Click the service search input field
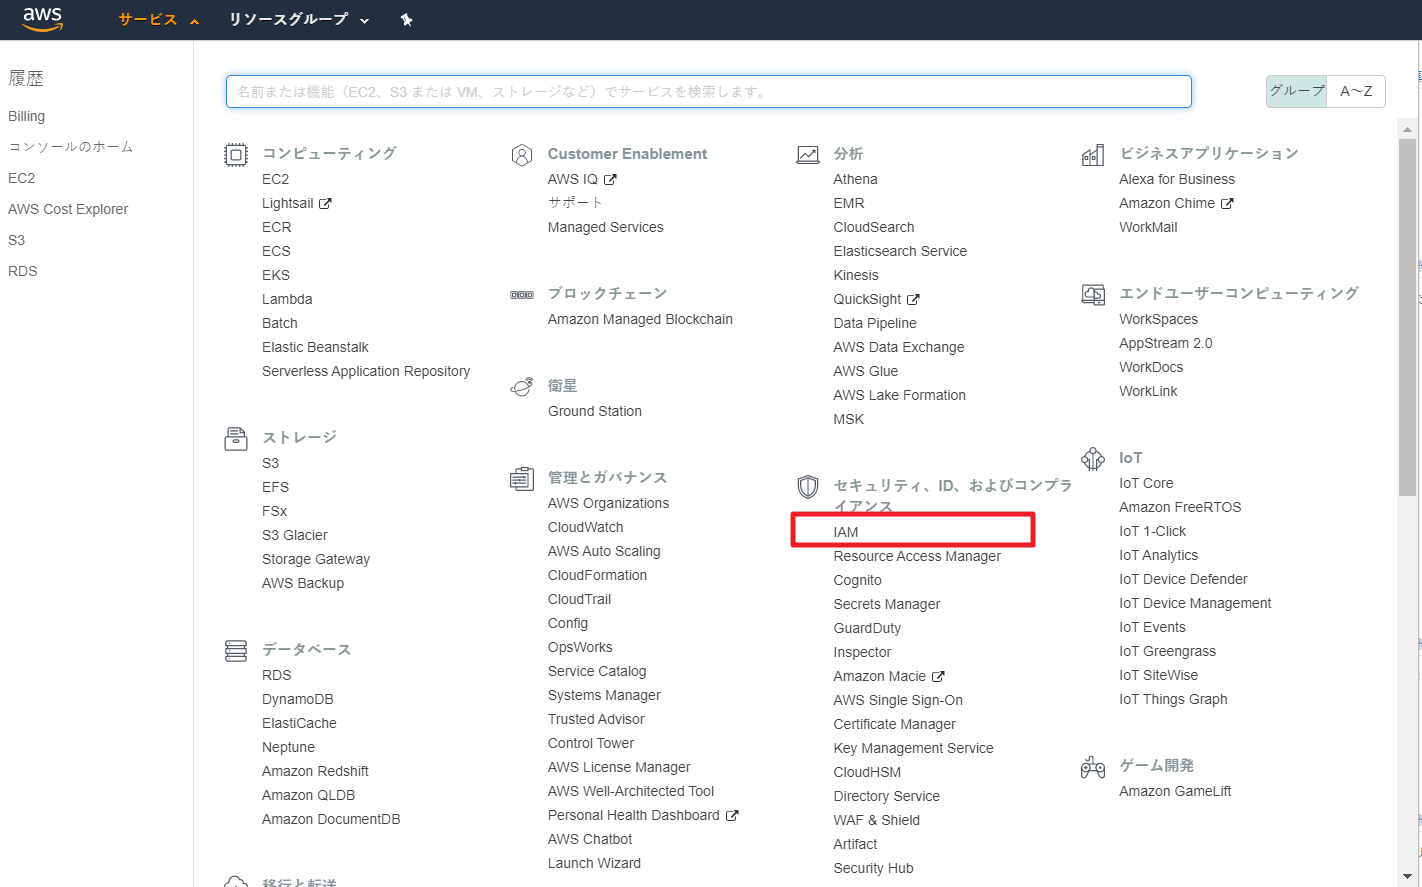 click(x=708, y=91)
